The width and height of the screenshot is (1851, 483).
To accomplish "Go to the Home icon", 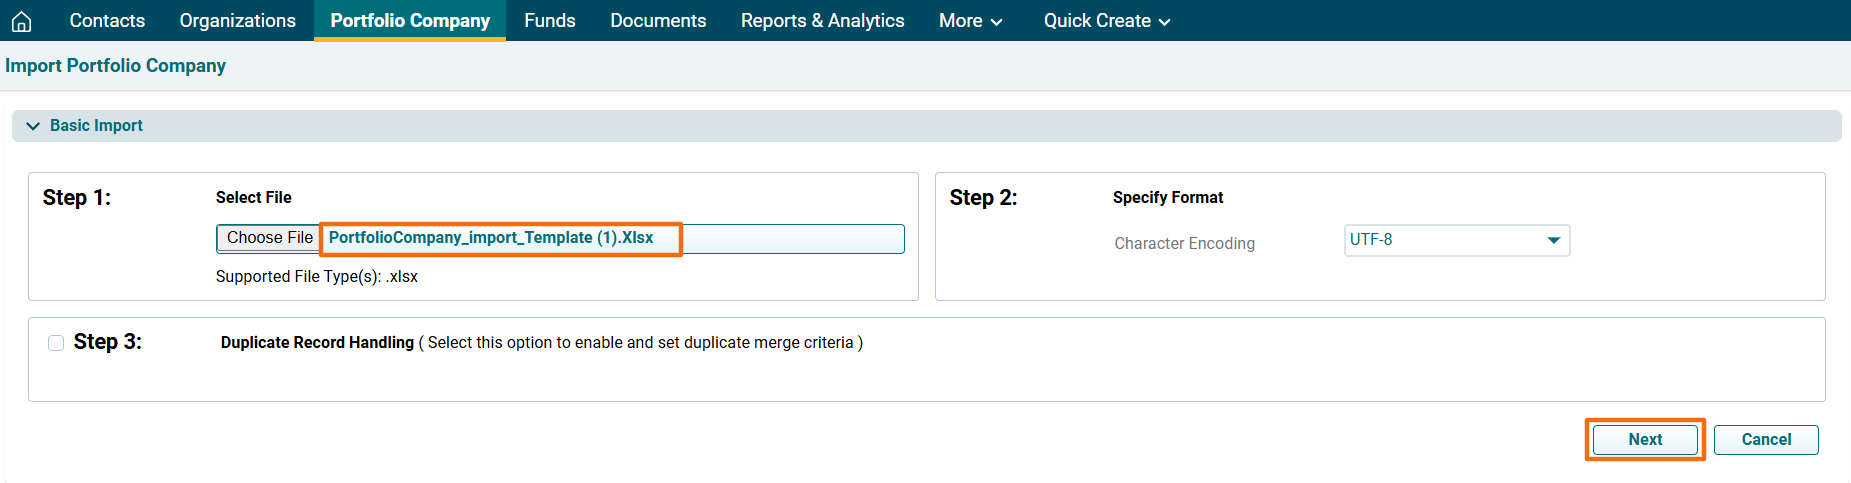I will [x=21, y=21].
